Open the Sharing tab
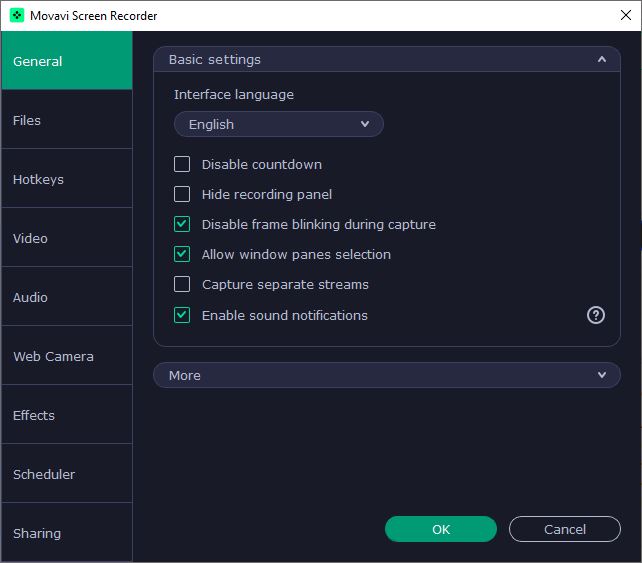 tap(67, 532)
